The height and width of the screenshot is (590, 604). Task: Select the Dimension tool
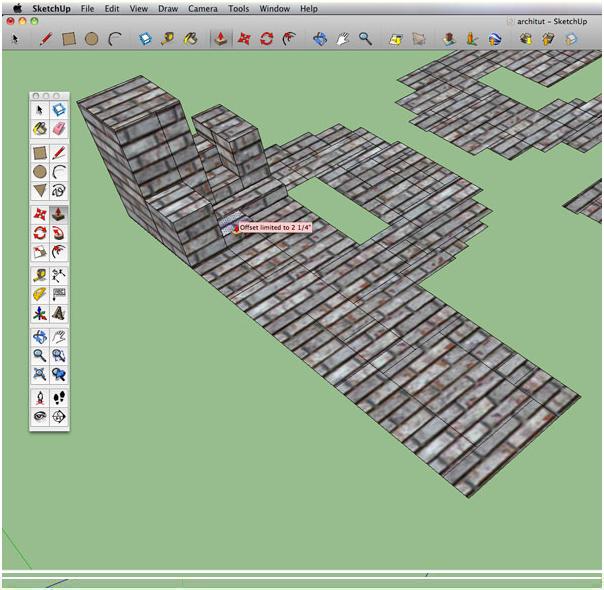pos(59,274)
